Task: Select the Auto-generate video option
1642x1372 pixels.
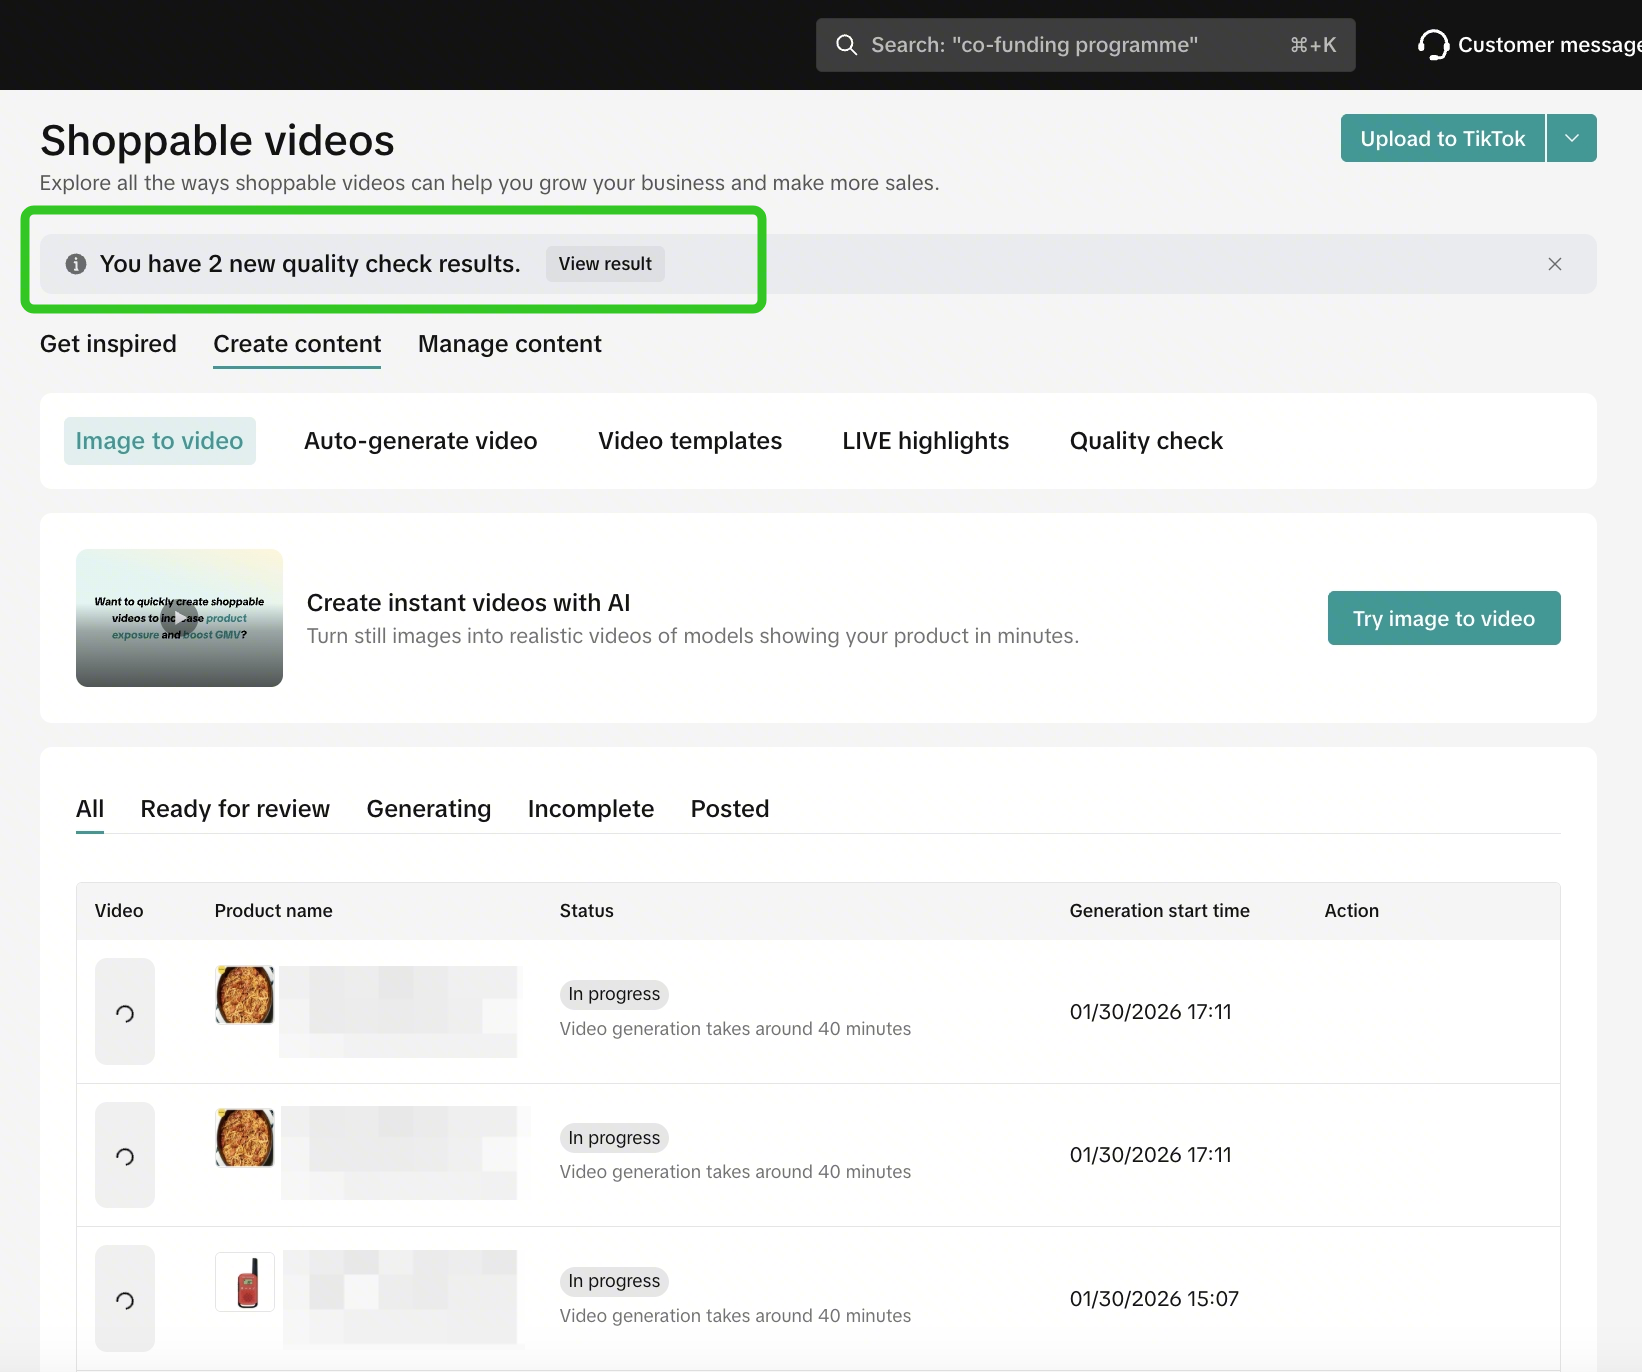Action: [420, 441]
